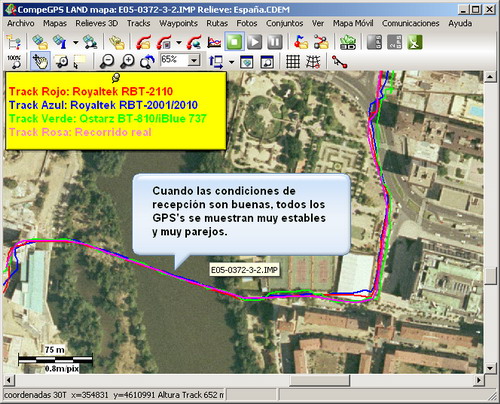Click the vertical scrollbar down arrow
This screenshot has width=500, height=404.
[490, 368]
